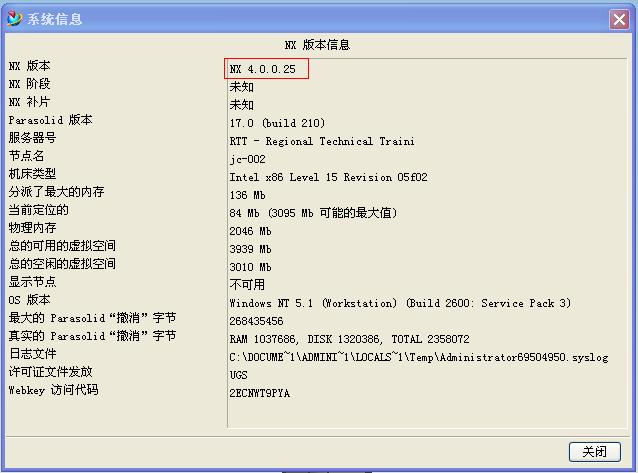Select Intel x86 Level 15 Revision value
The width and height of the screenshot is (638, 473).
click(328, 177)
